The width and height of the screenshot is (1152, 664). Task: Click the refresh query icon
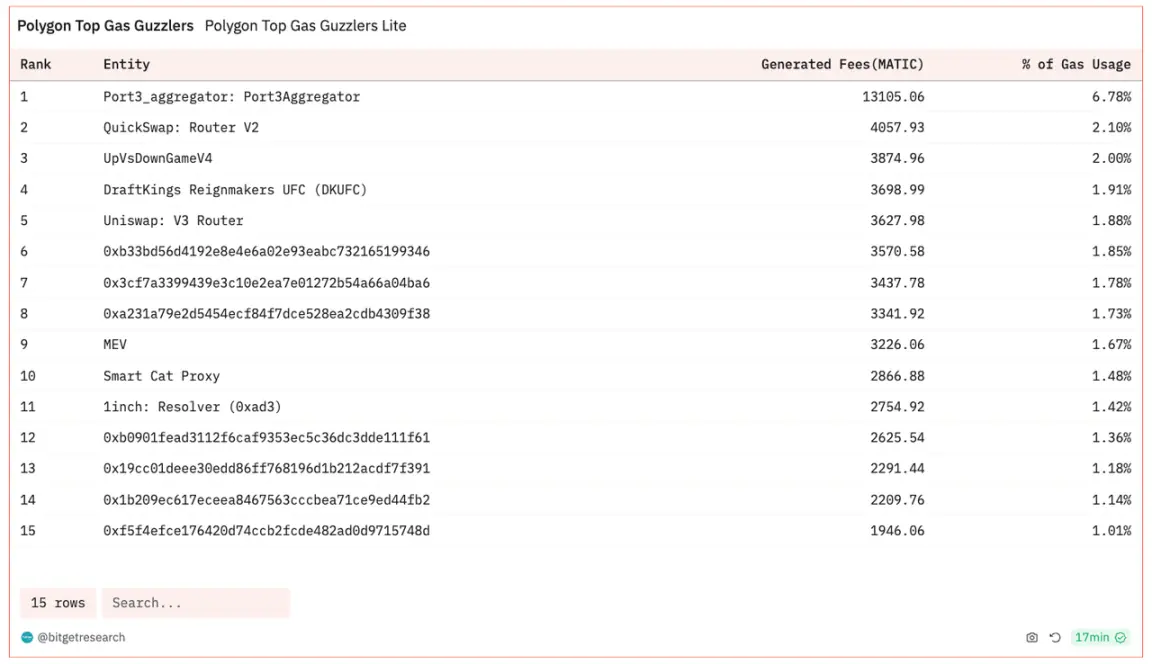[1055, 637]
